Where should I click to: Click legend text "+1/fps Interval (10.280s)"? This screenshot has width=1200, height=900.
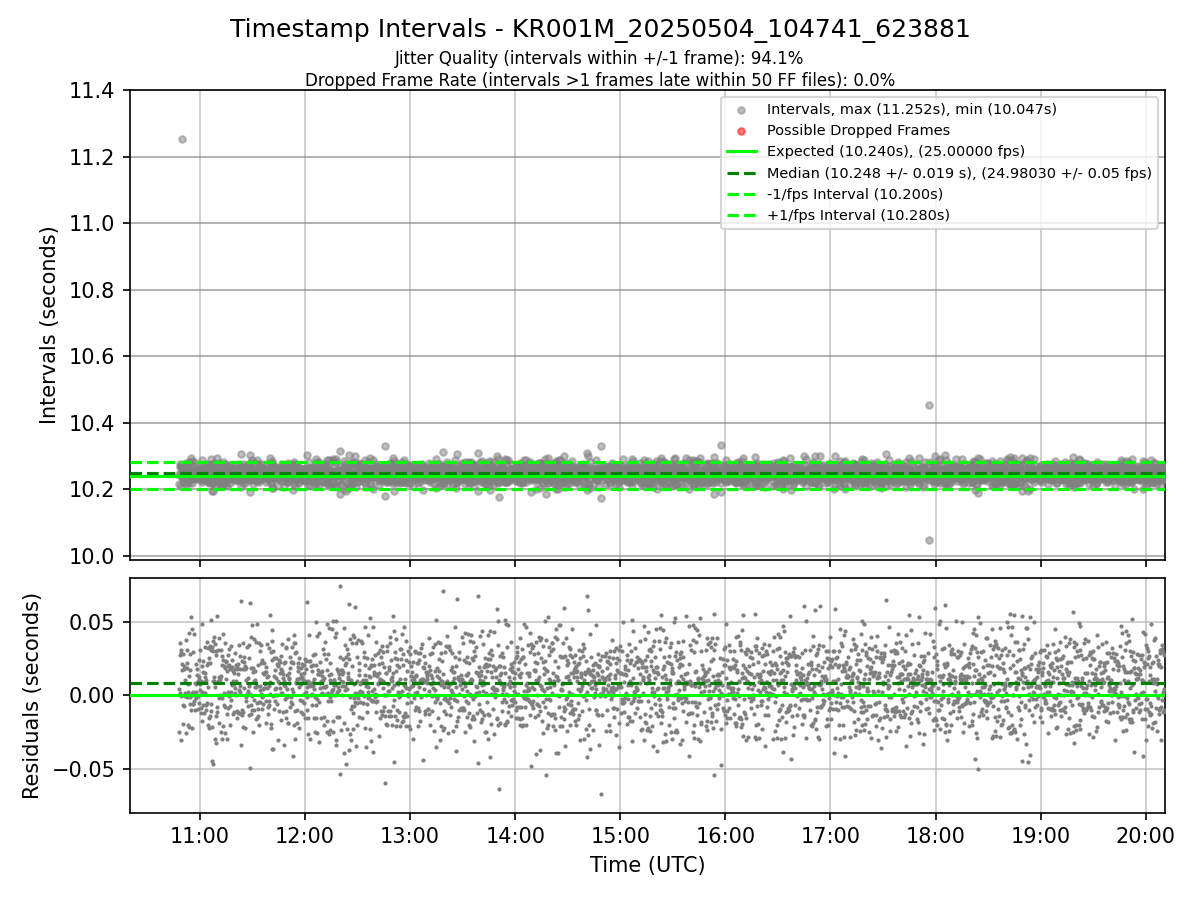(858, 215)
